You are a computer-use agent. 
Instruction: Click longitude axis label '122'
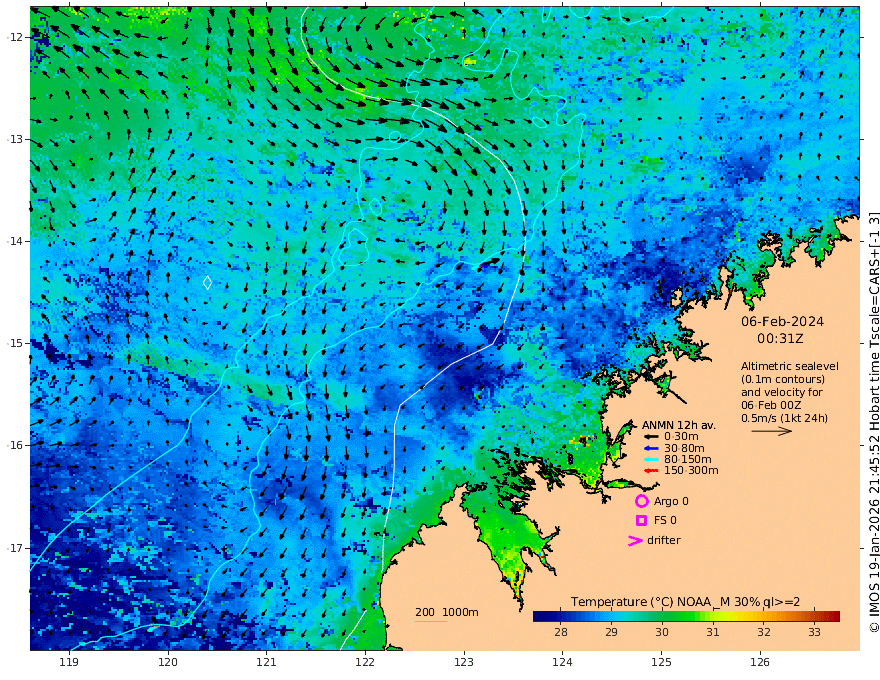click(x=365, y=663)
